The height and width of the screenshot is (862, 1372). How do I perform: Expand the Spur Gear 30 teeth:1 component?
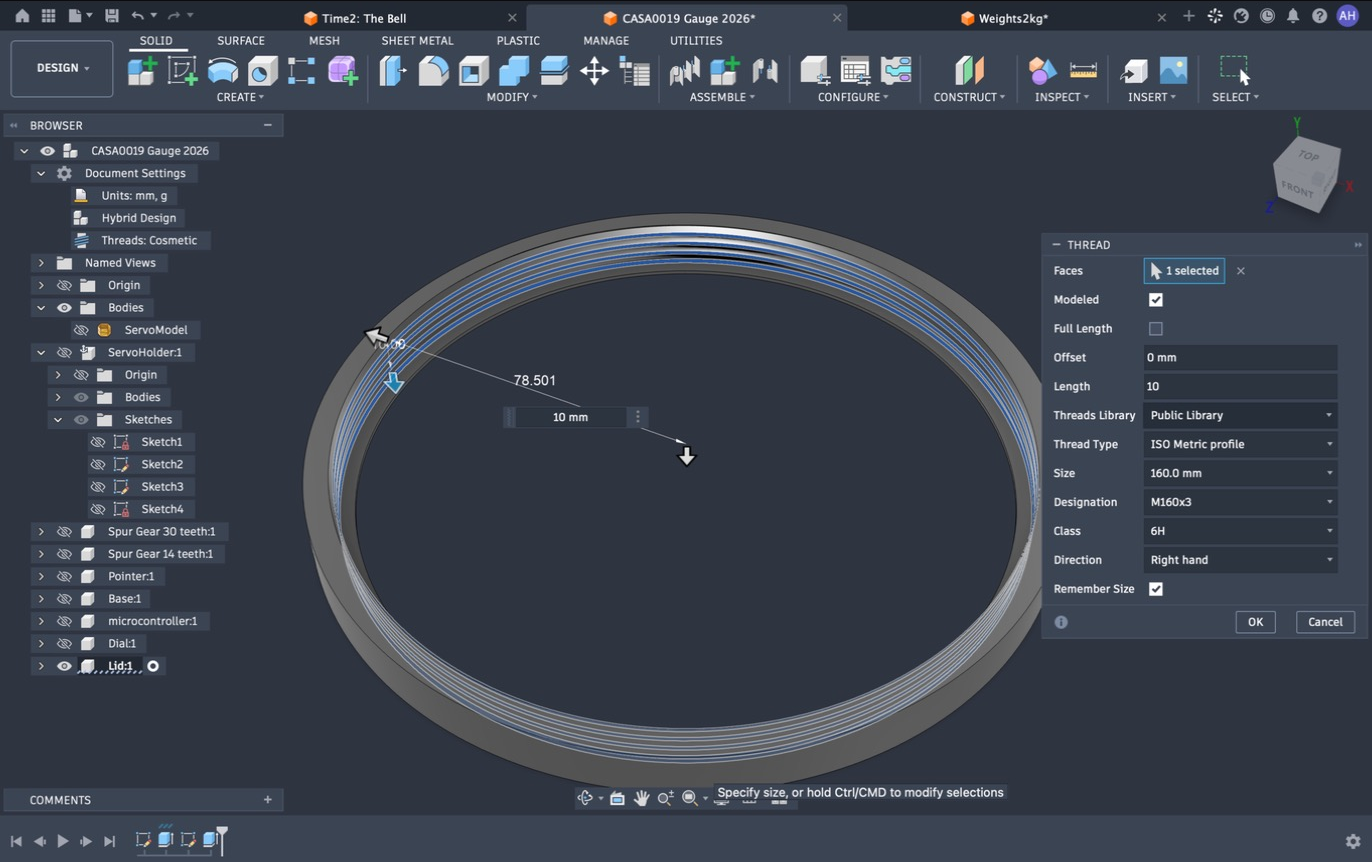(x=41, y=532)
